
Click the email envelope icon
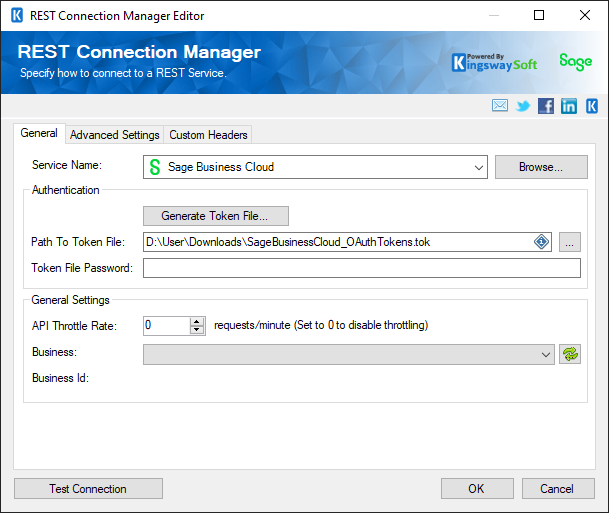pos(499,106)
